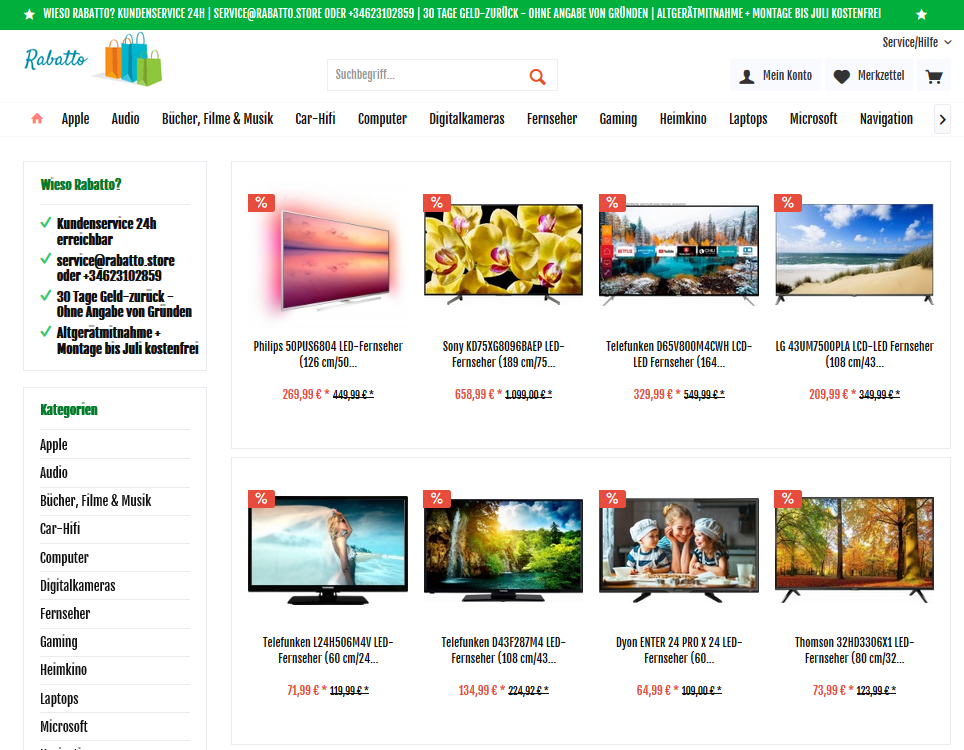Click the heart icon beside Merkzettel

(x=841, y=76)
